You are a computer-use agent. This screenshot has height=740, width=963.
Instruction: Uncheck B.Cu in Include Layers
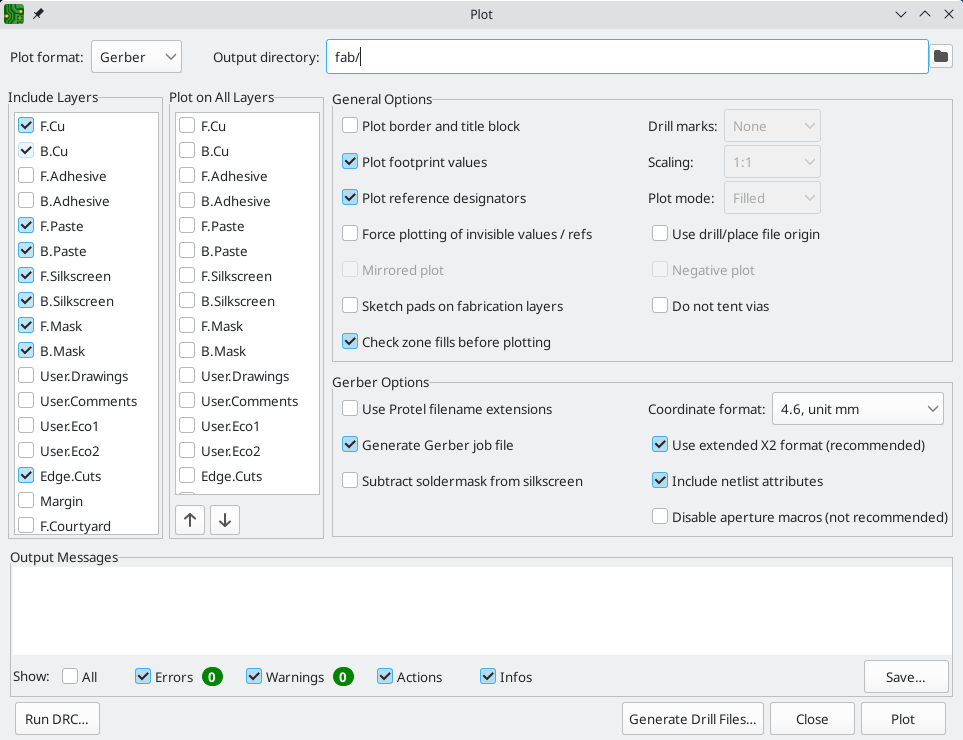(x=26, y=150)
